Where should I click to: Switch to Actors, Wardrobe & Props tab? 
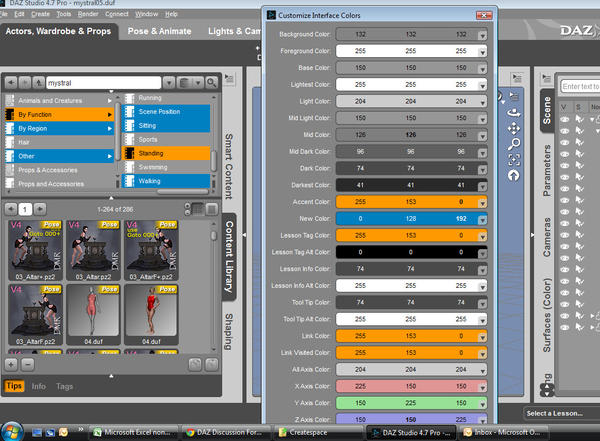pos(58,31)
